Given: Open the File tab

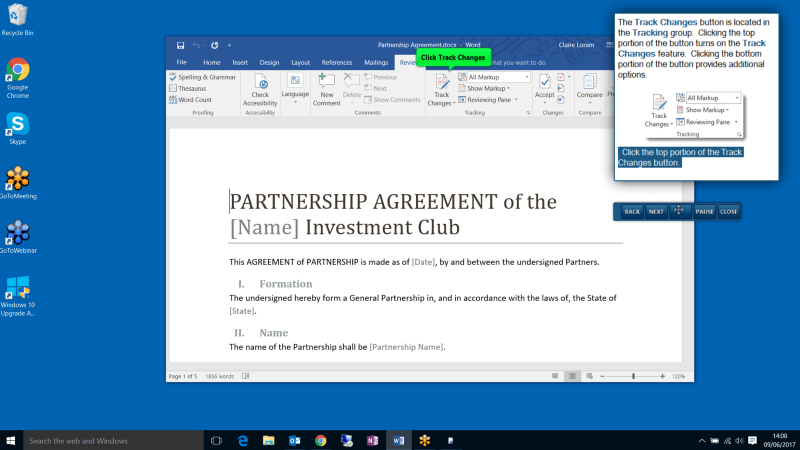Looking at the screenshot, I should coord(182,62).
